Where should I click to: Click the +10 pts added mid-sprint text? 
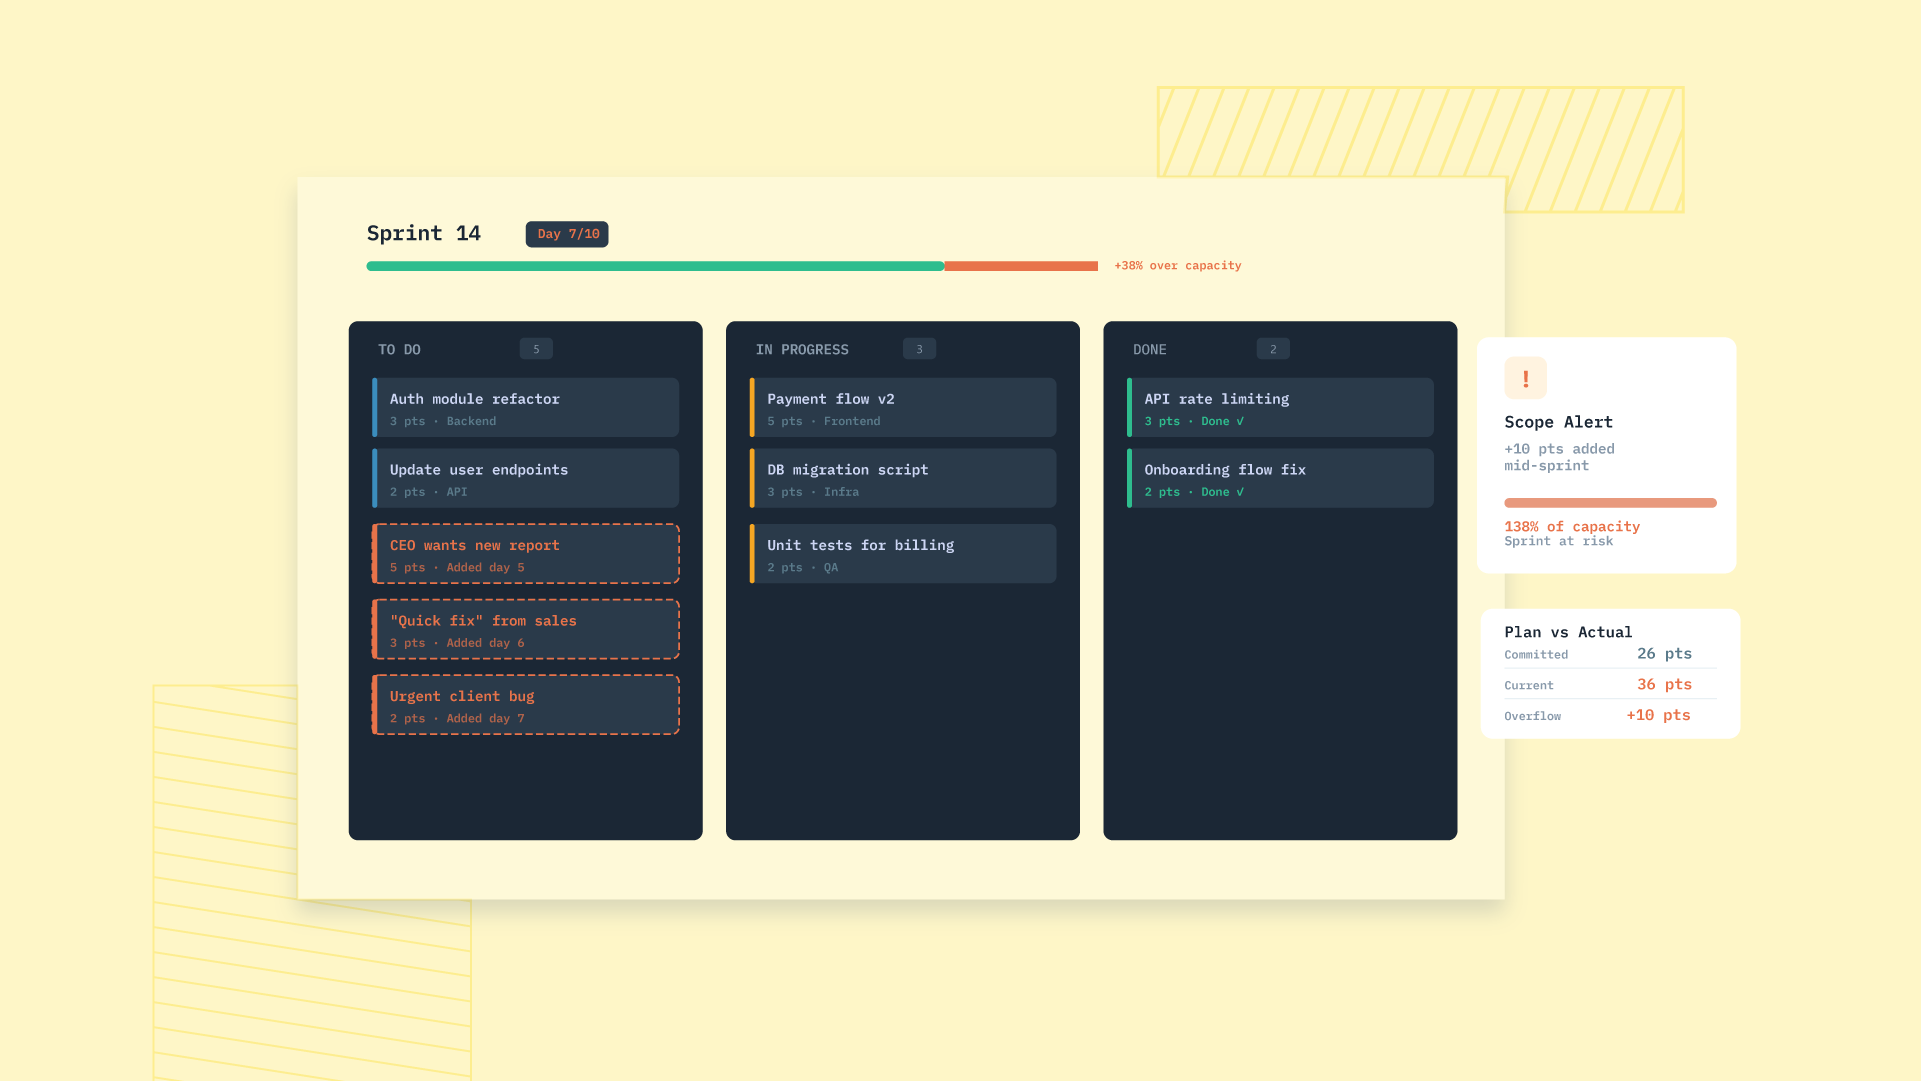coord(1559,457)
